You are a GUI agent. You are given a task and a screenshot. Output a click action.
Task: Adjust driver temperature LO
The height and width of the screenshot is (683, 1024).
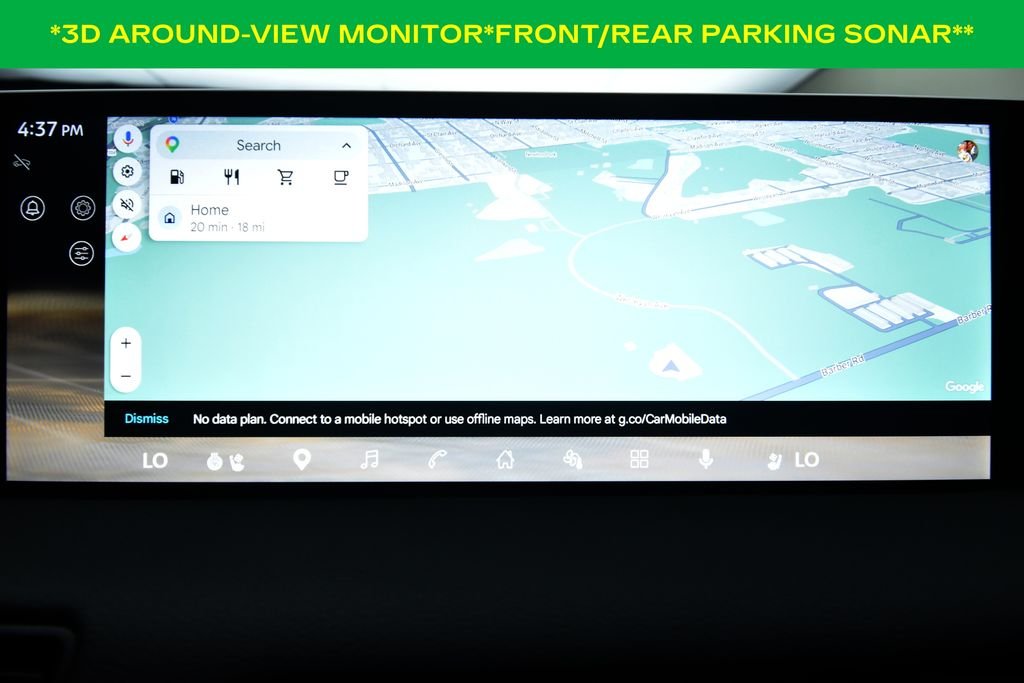coord(155,460)
